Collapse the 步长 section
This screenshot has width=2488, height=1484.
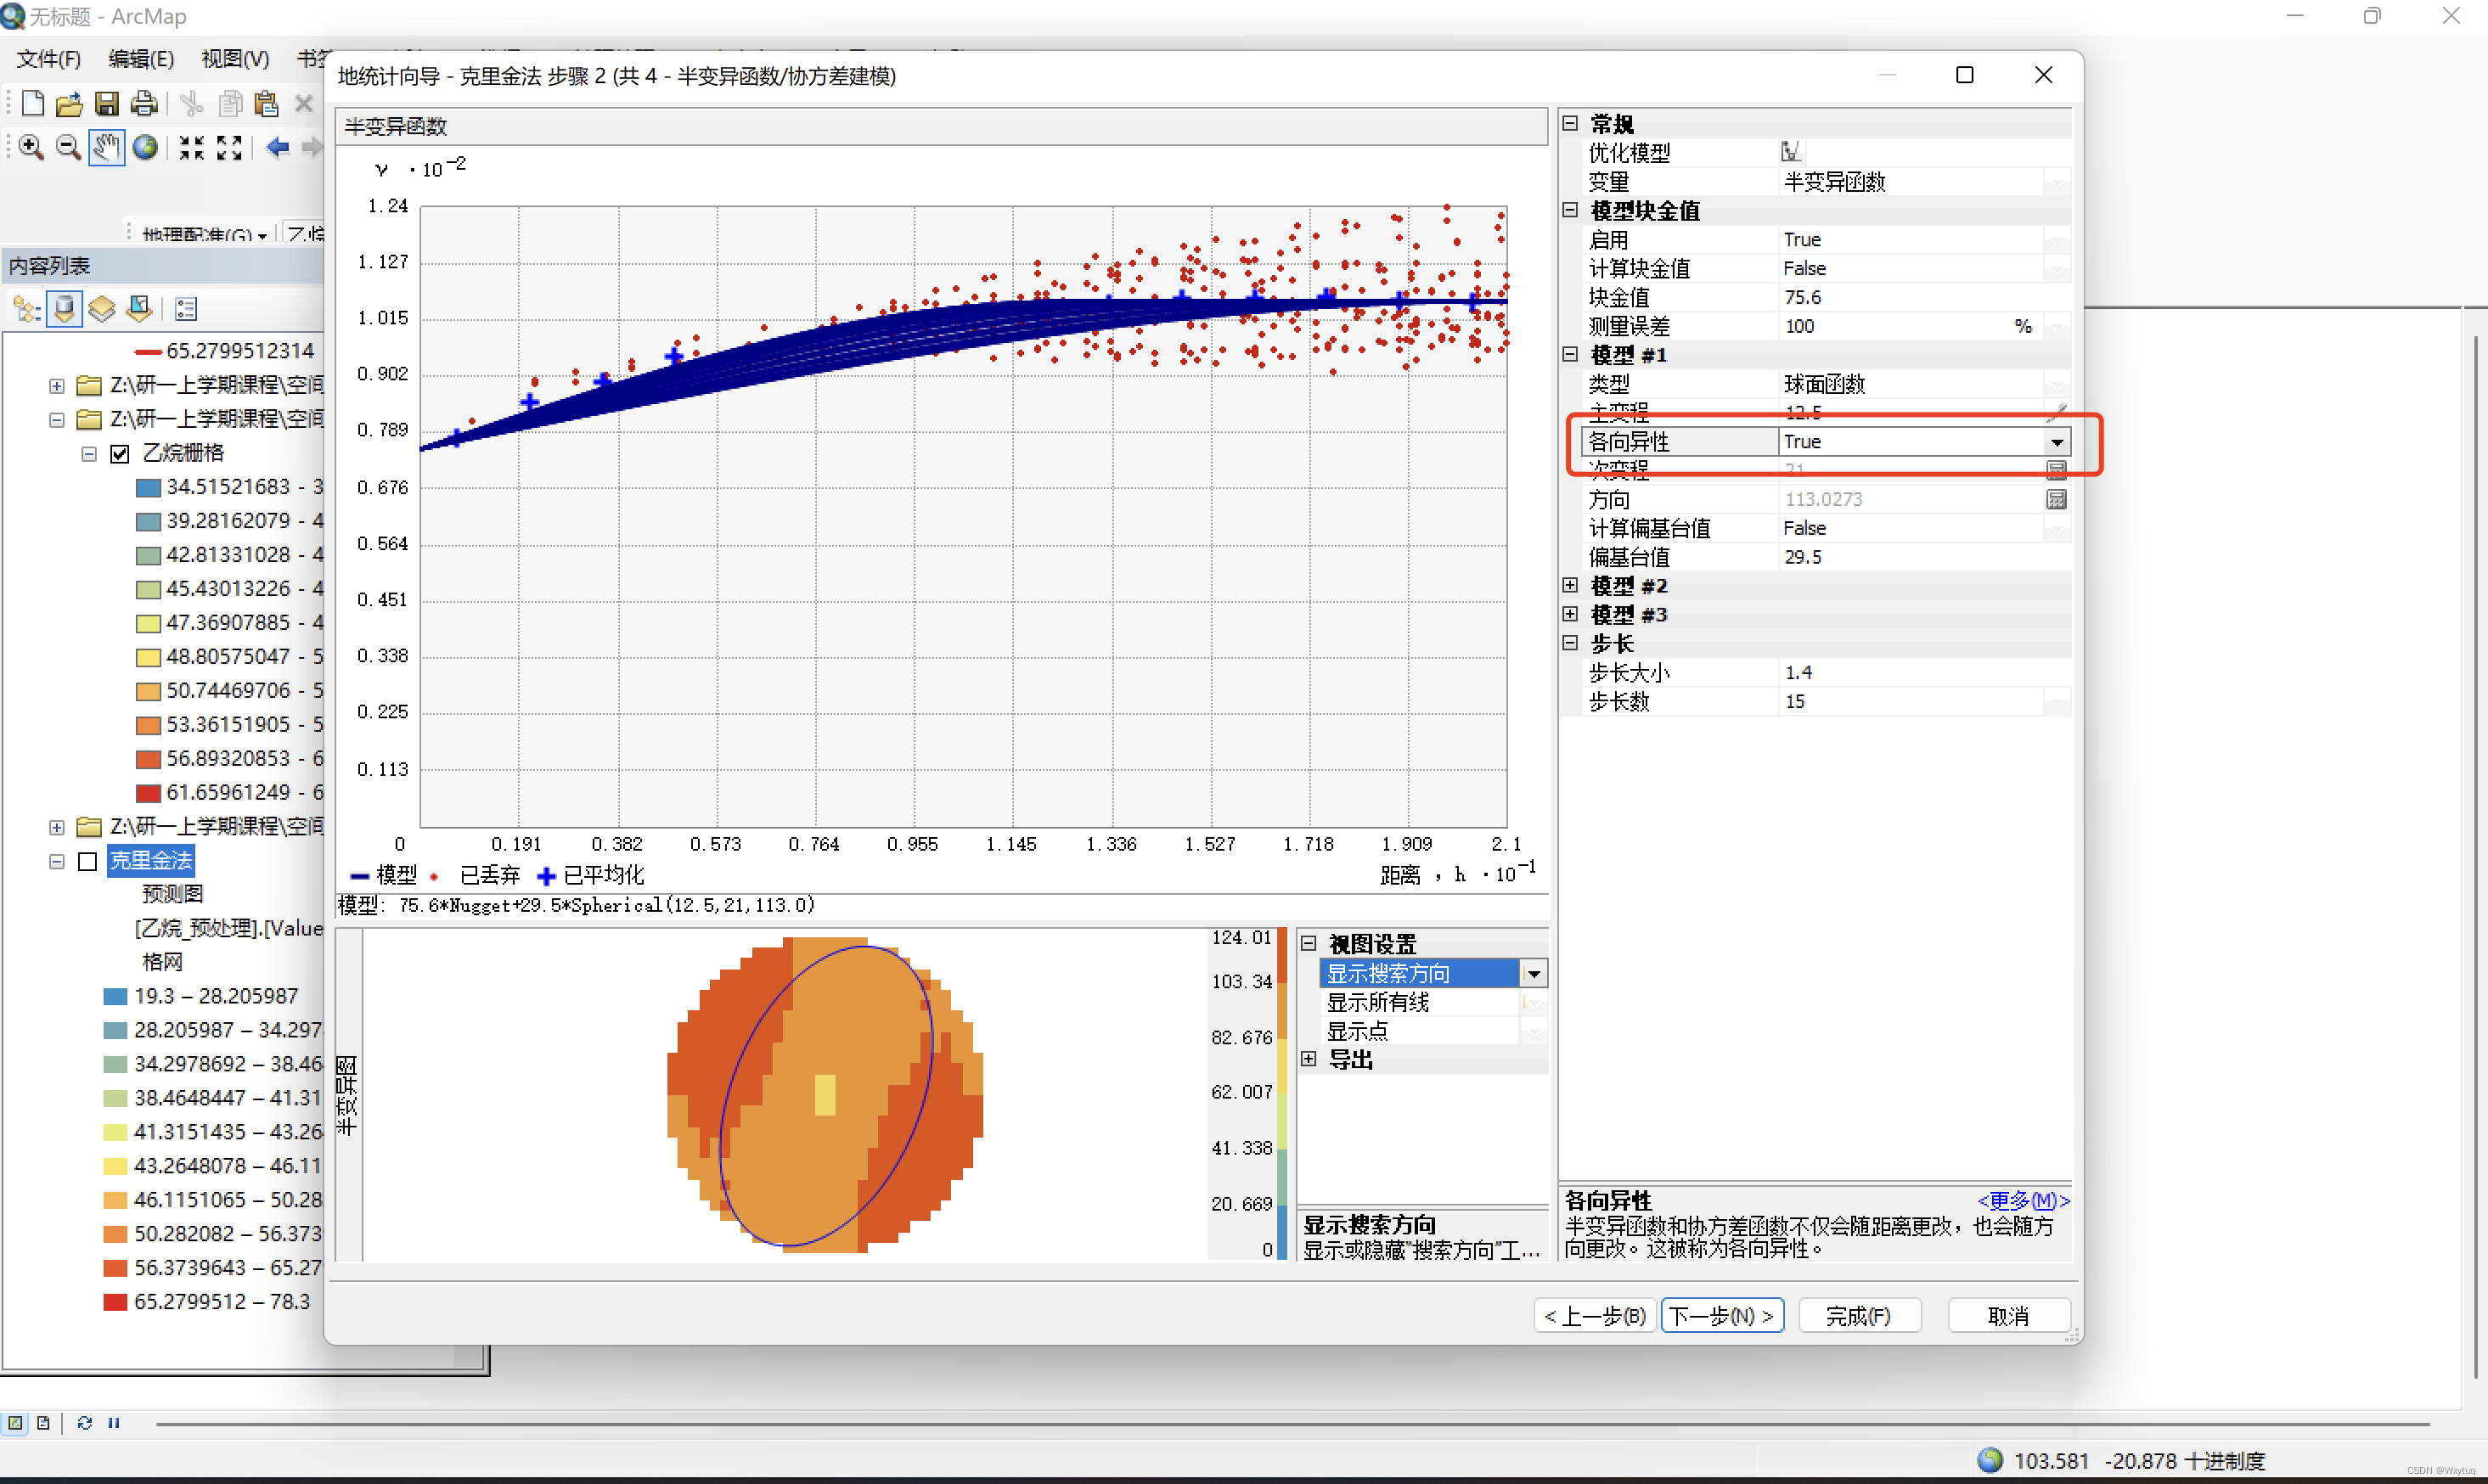coord(1570,643)
